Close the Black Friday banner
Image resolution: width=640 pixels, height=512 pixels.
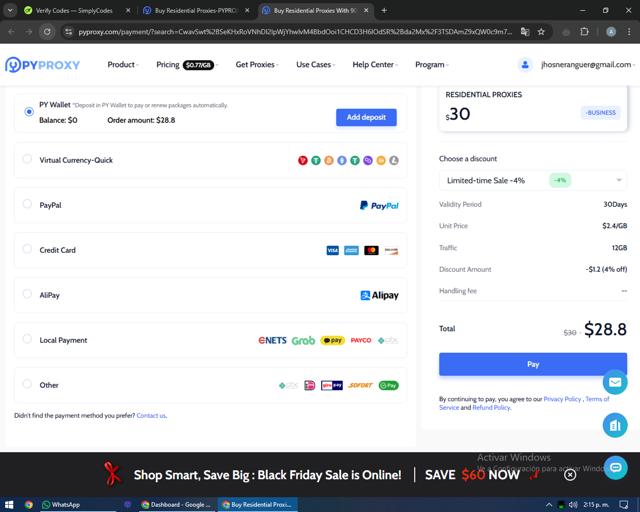point(570,474)
